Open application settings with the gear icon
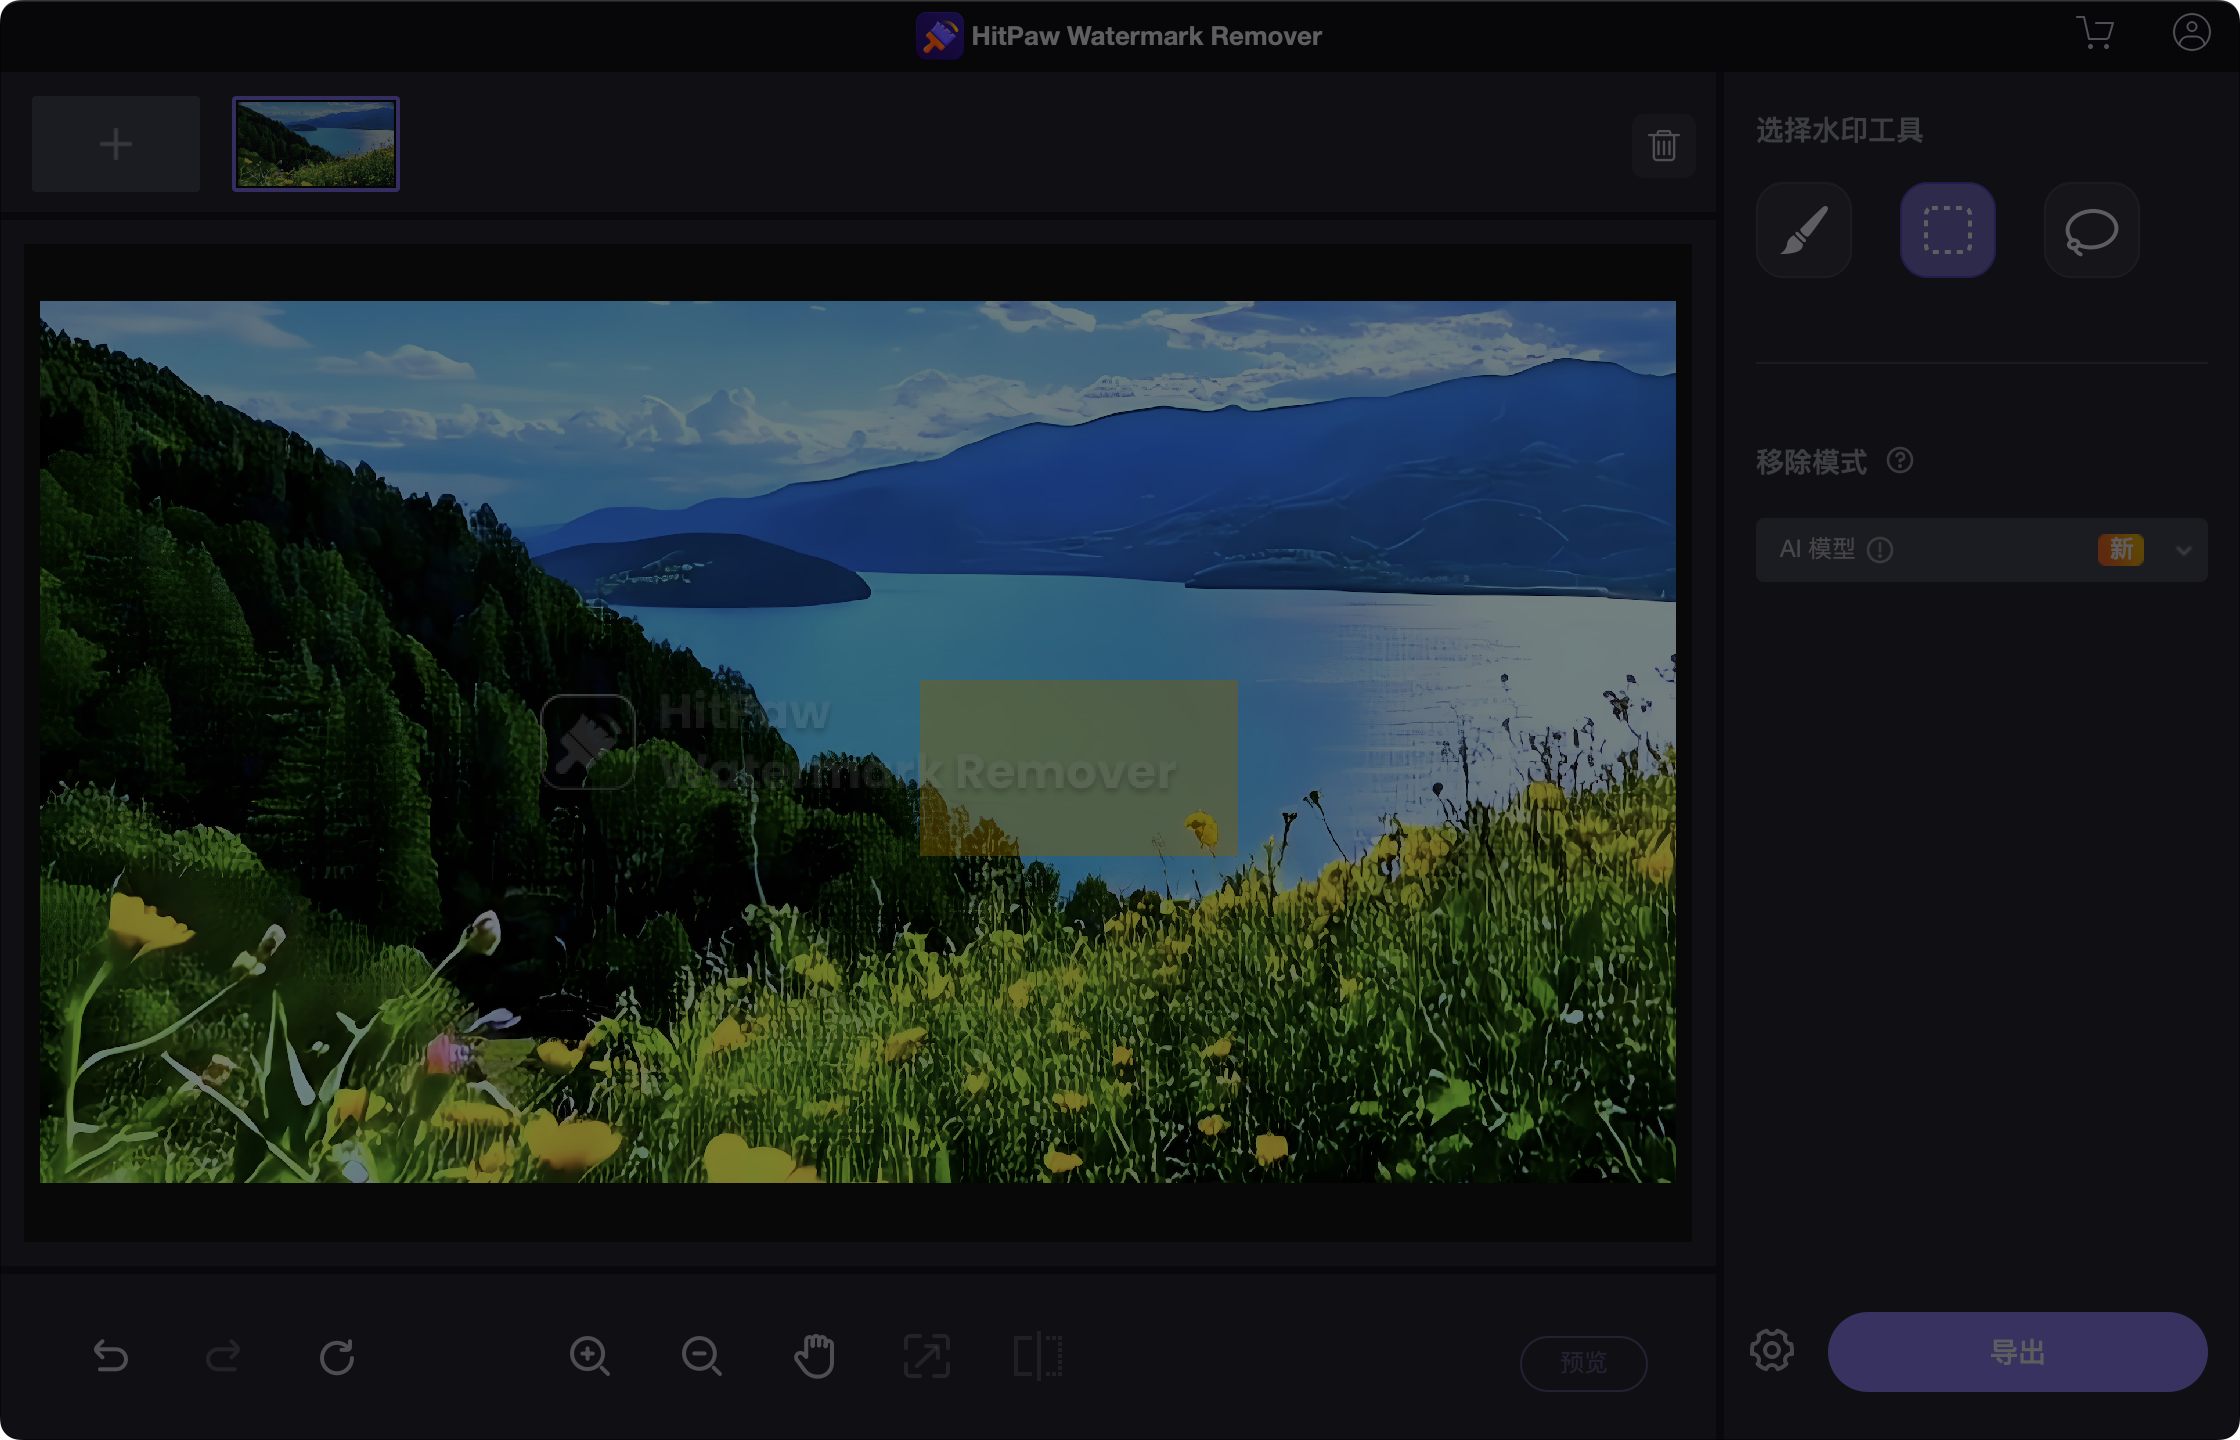The image size is (2240, 1440). (x=1771, y=1350)
